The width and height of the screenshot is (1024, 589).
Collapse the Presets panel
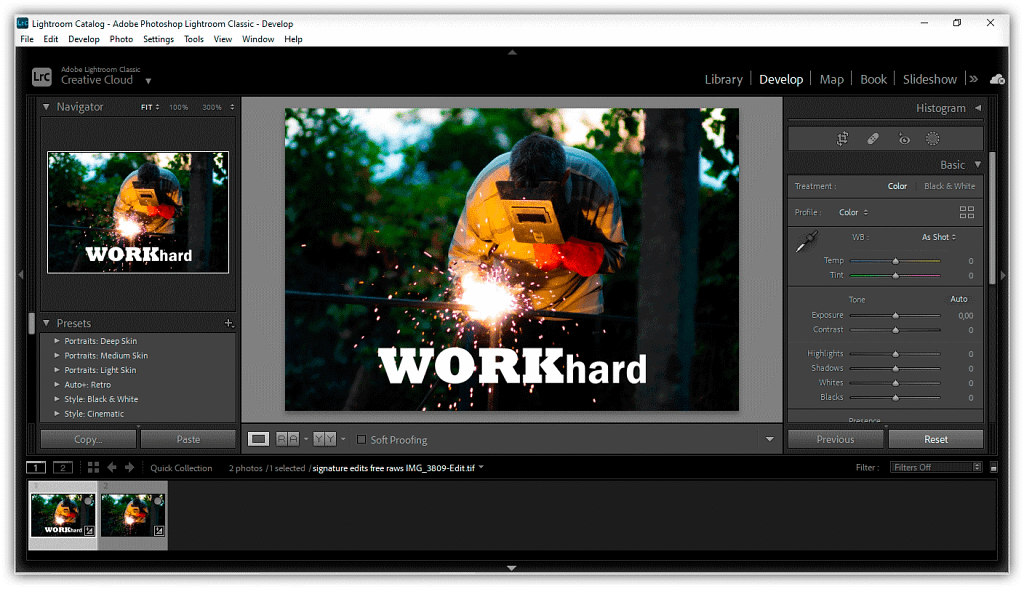46,323
